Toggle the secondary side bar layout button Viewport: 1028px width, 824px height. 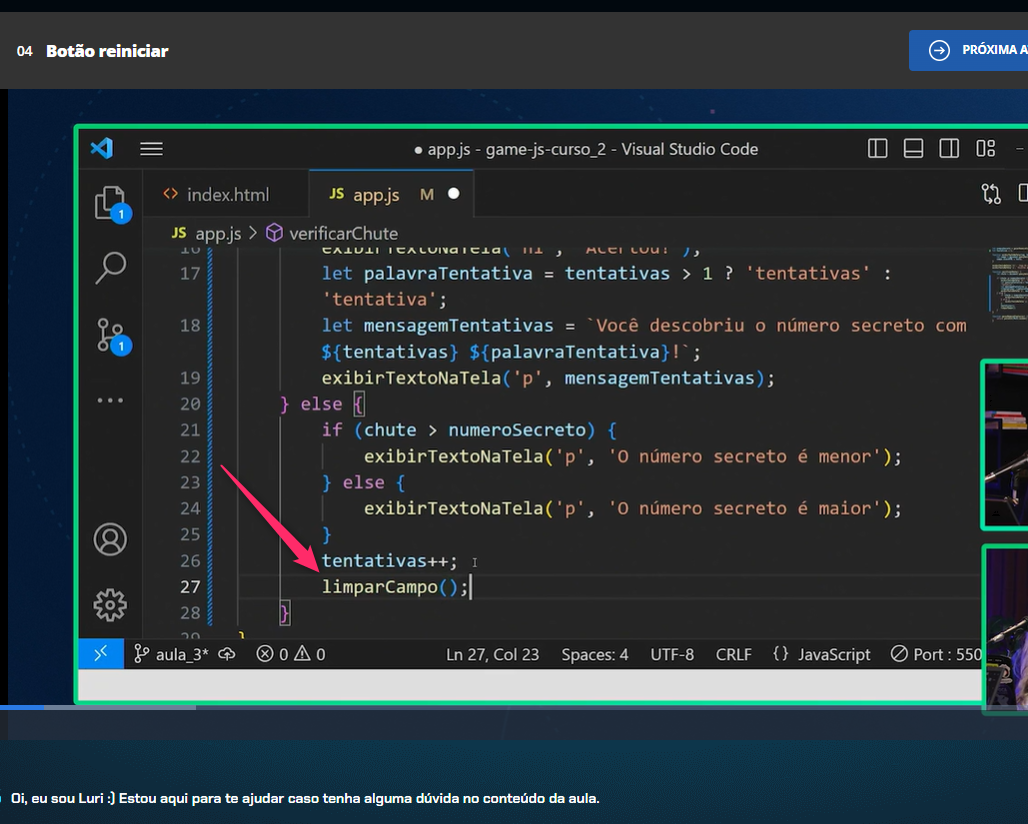(x=950, y=149)
